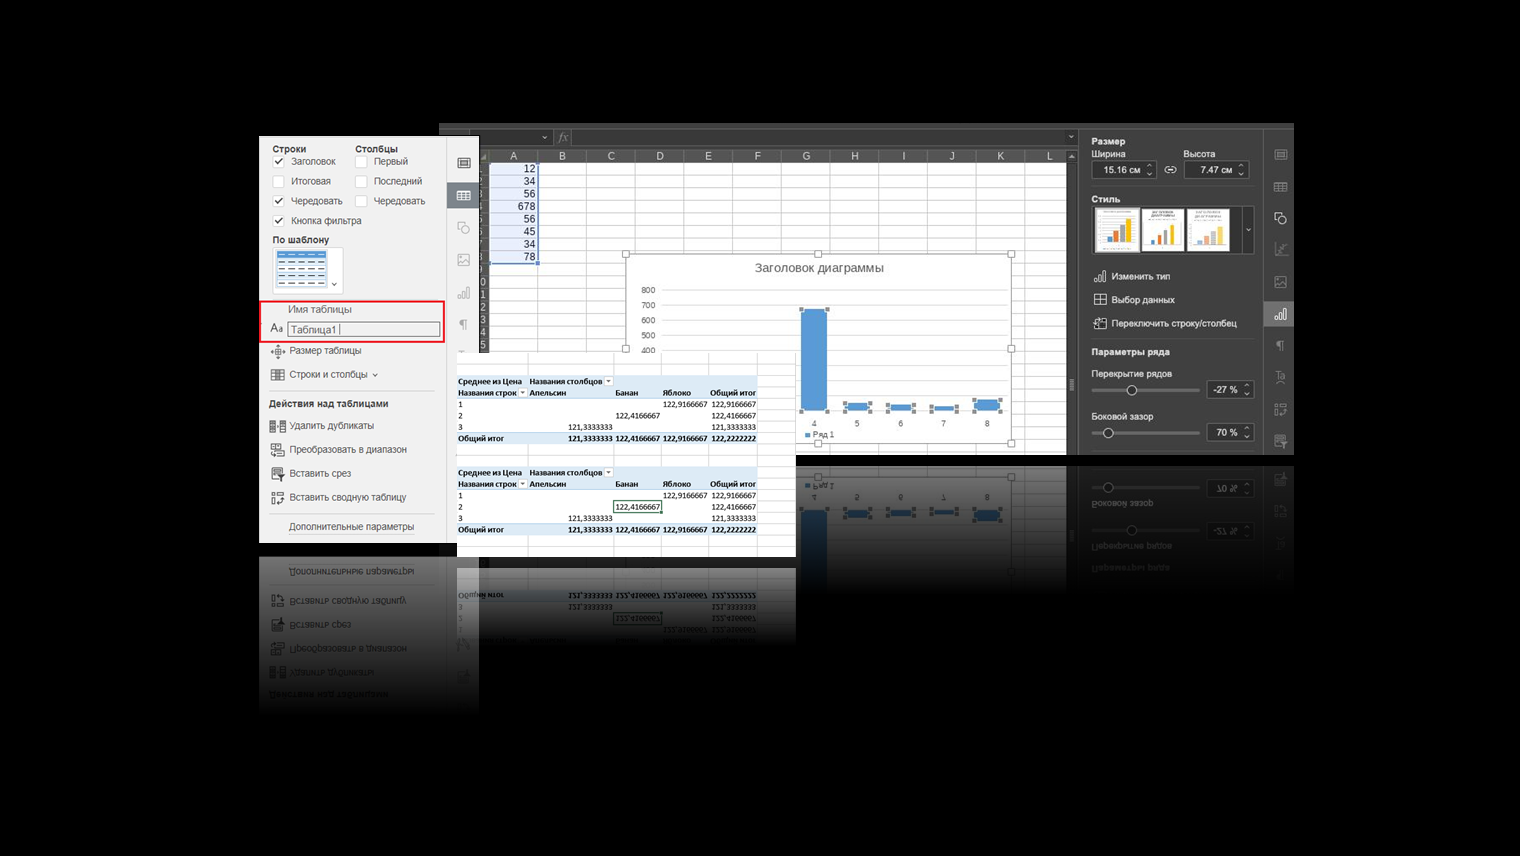The width and height of the screenshot is (1520, 856).
Task: Toggle lock aspect ratio link icon
Action: pos(1170,170)
